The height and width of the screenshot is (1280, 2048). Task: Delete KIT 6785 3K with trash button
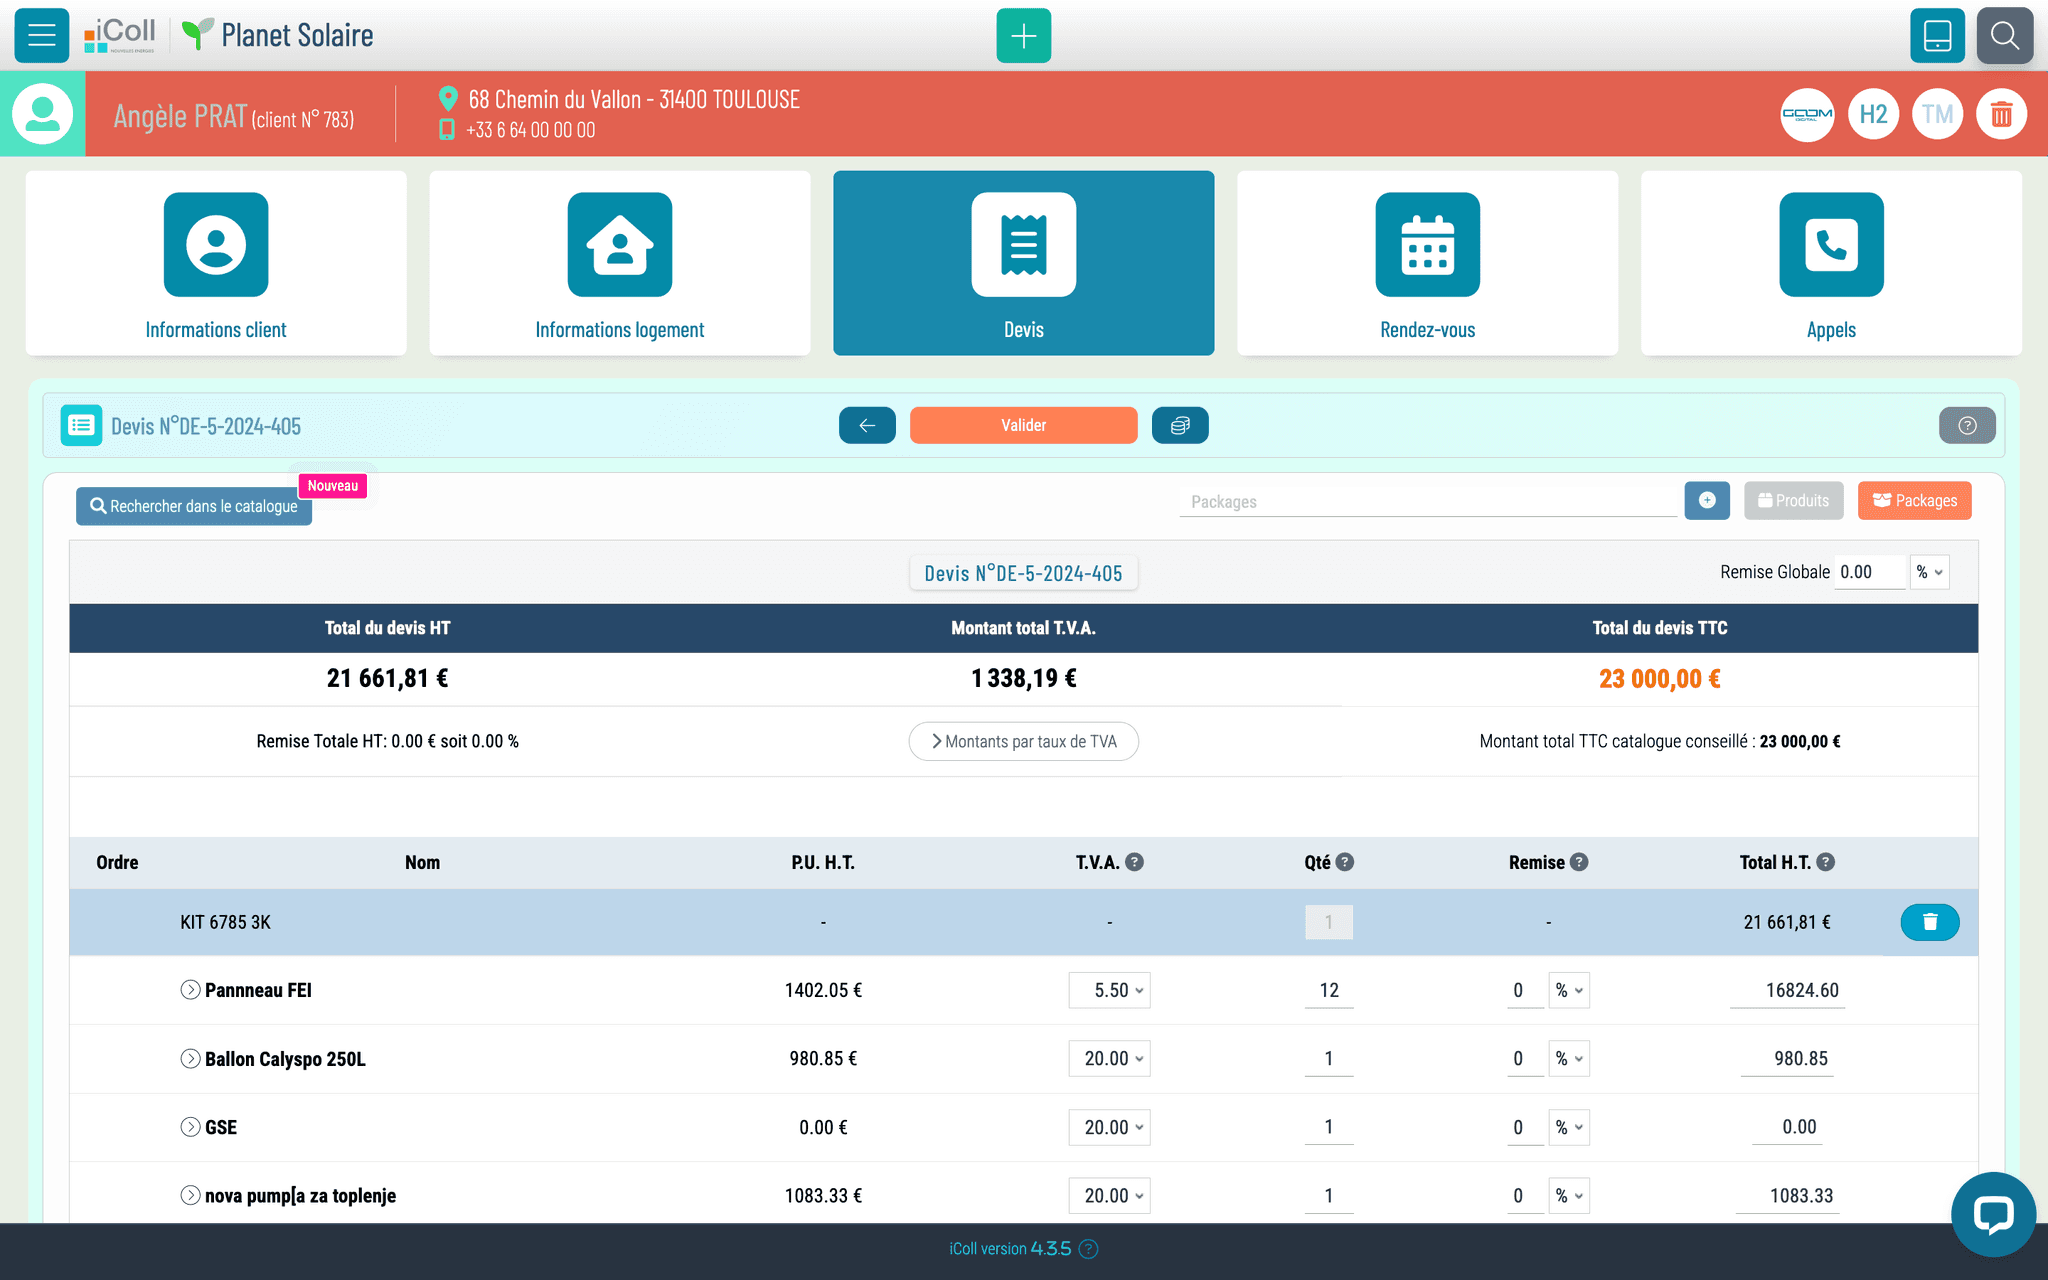[x=1930, y=922]
